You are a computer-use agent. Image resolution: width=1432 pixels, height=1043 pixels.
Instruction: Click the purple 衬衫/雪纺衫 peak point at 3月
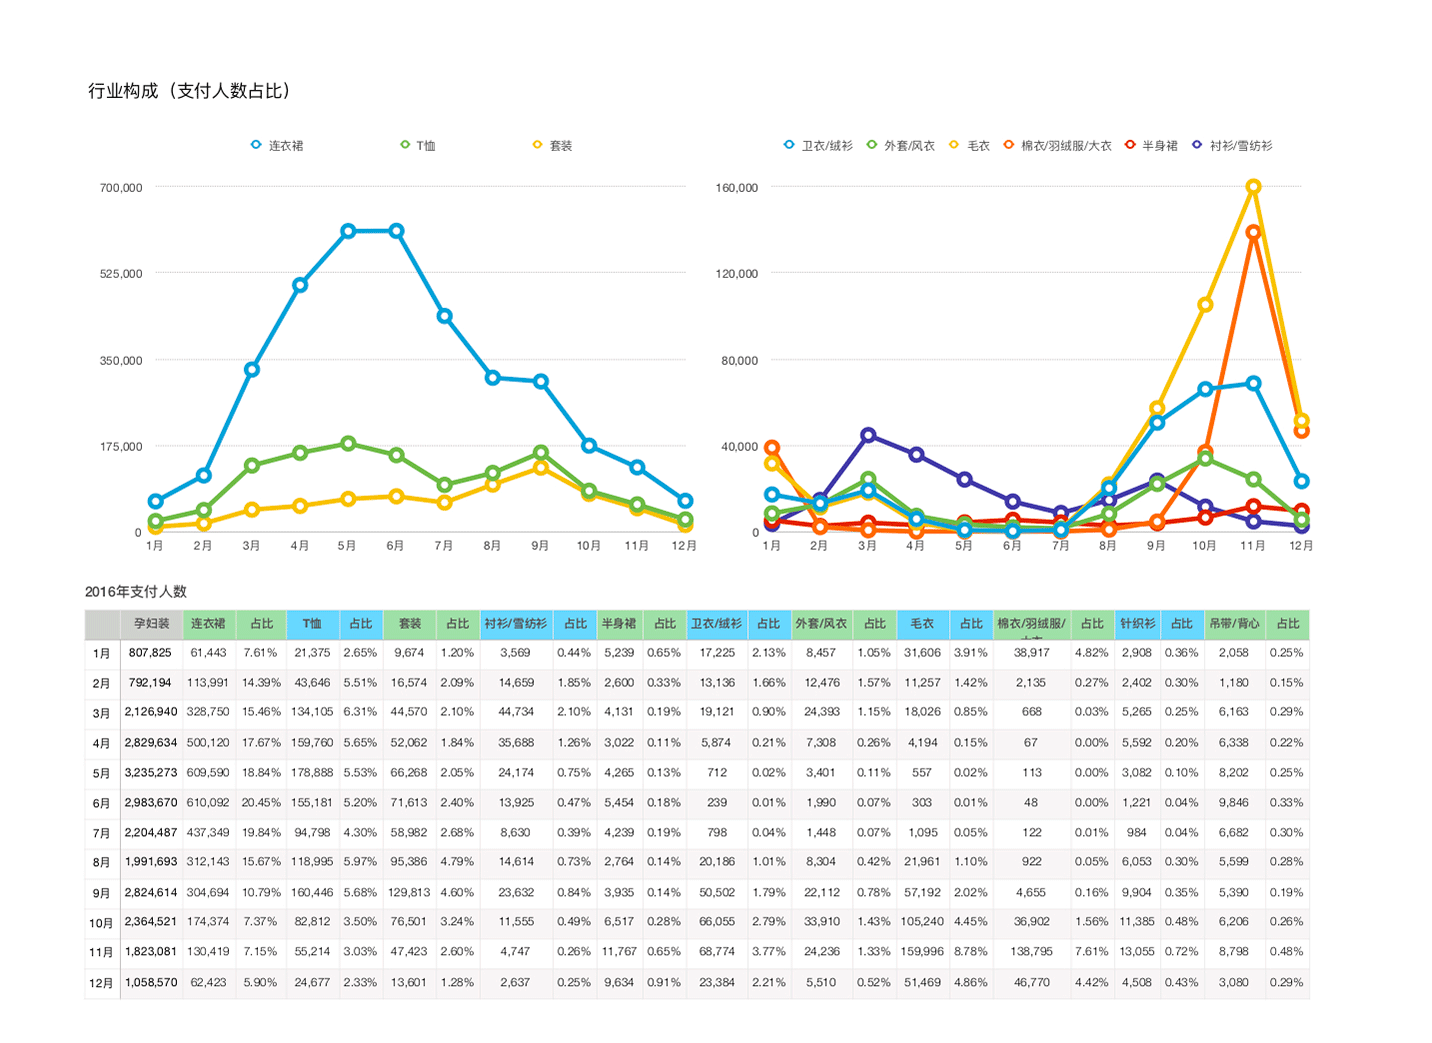coord(868,435)
